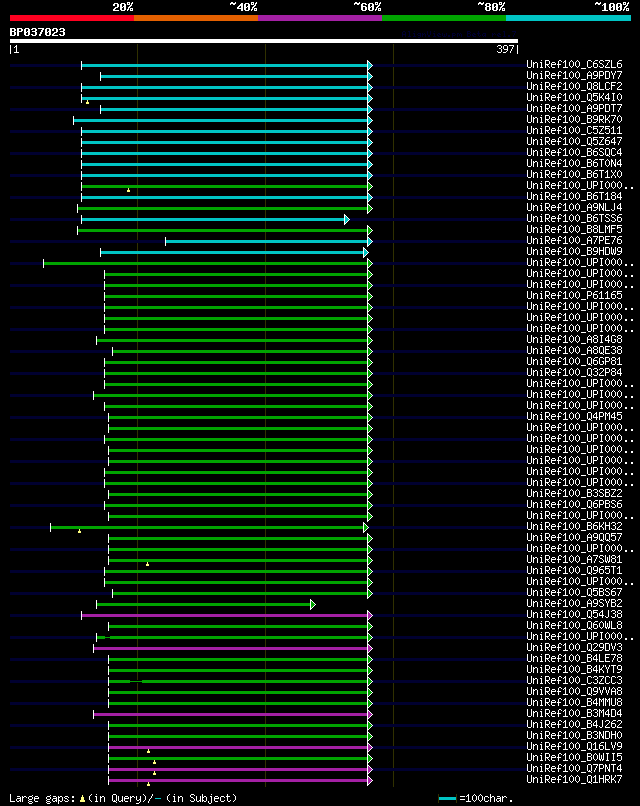
Task: Open hit UniRef100_A9QQ57
Action: click(x=574, y=538)
